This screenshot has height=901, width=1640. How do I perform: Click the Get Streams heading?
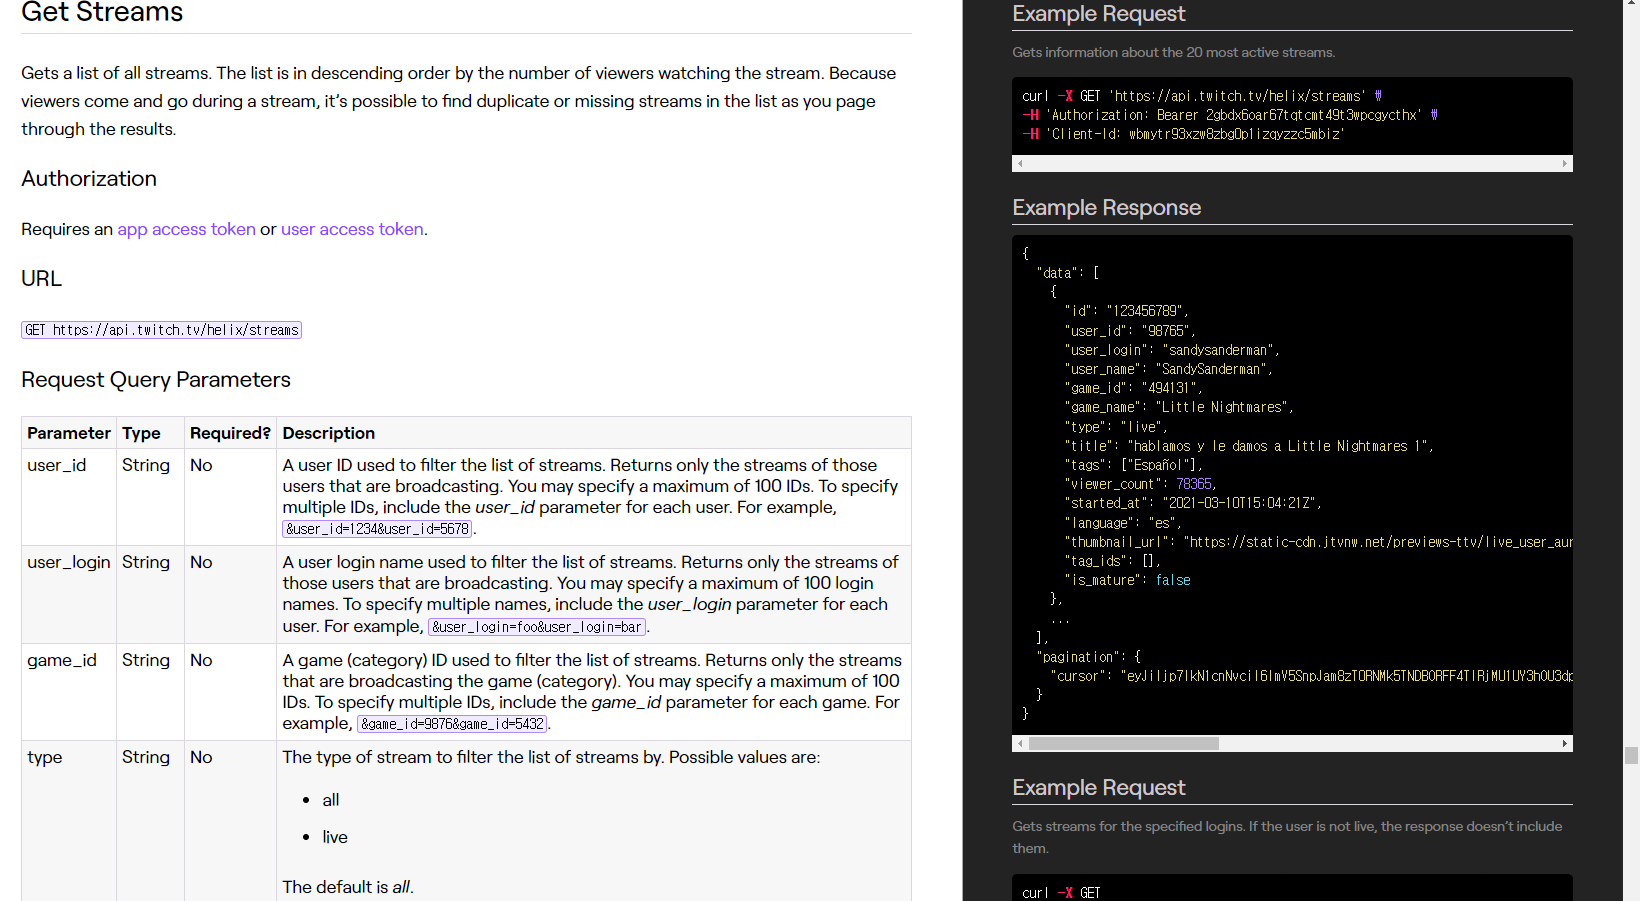coord(102,12)
